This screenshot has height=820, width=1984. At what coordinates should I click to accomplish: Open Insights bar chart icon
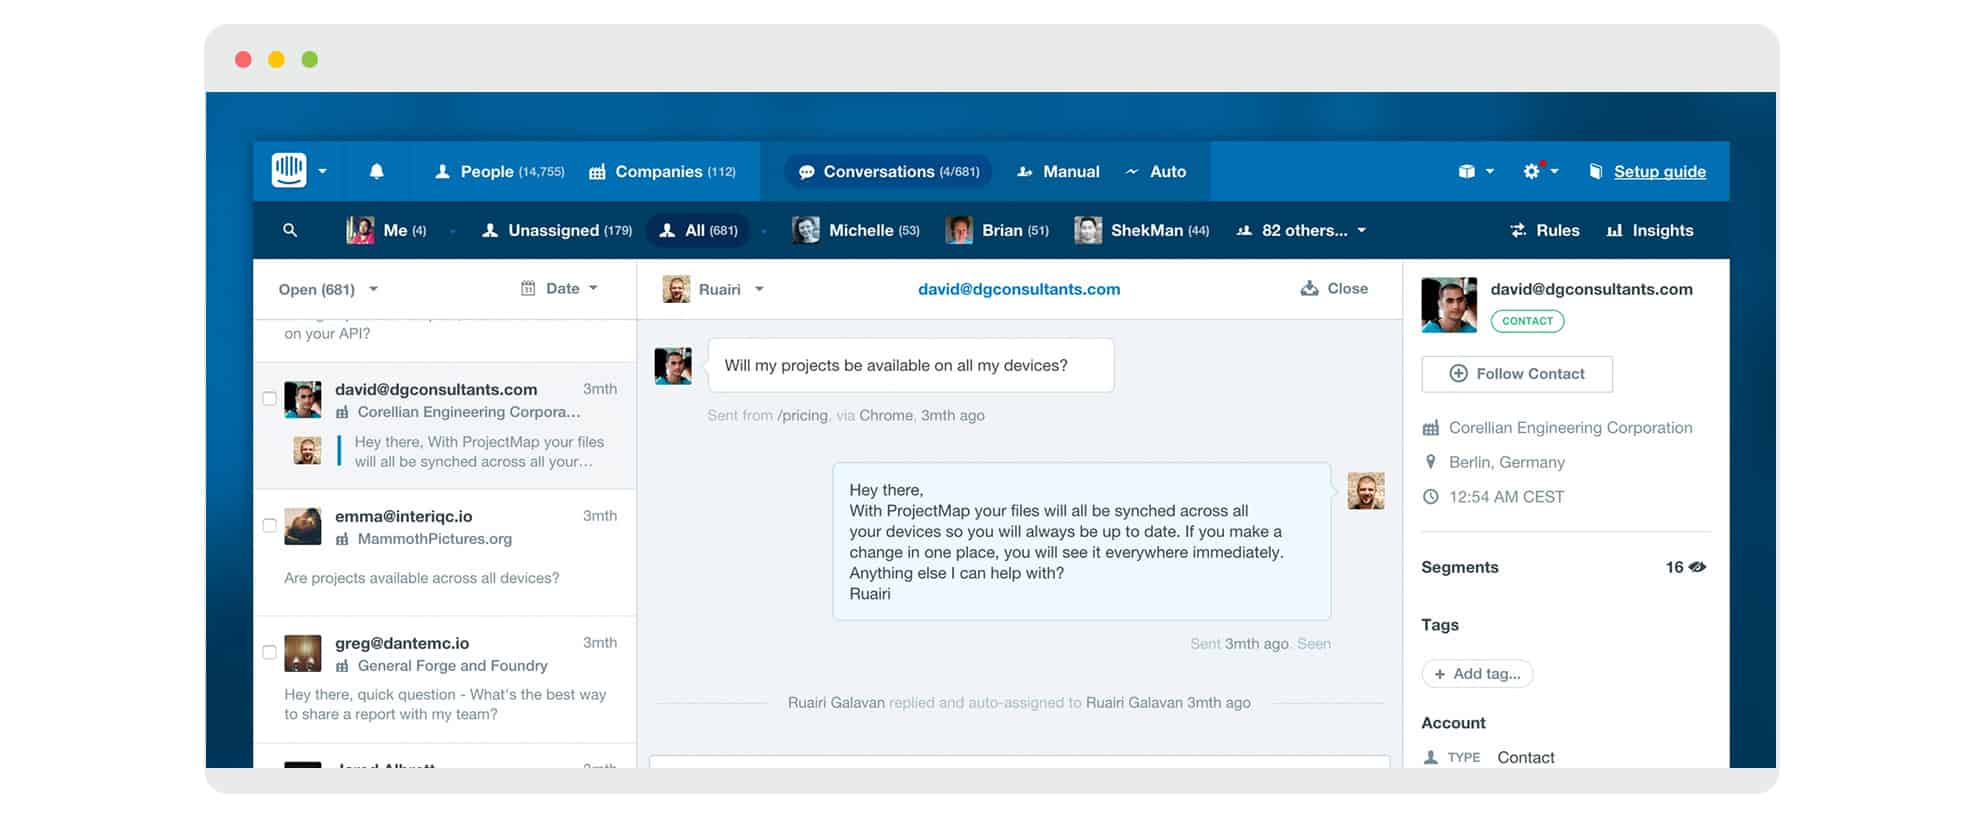coord(1614,231)
